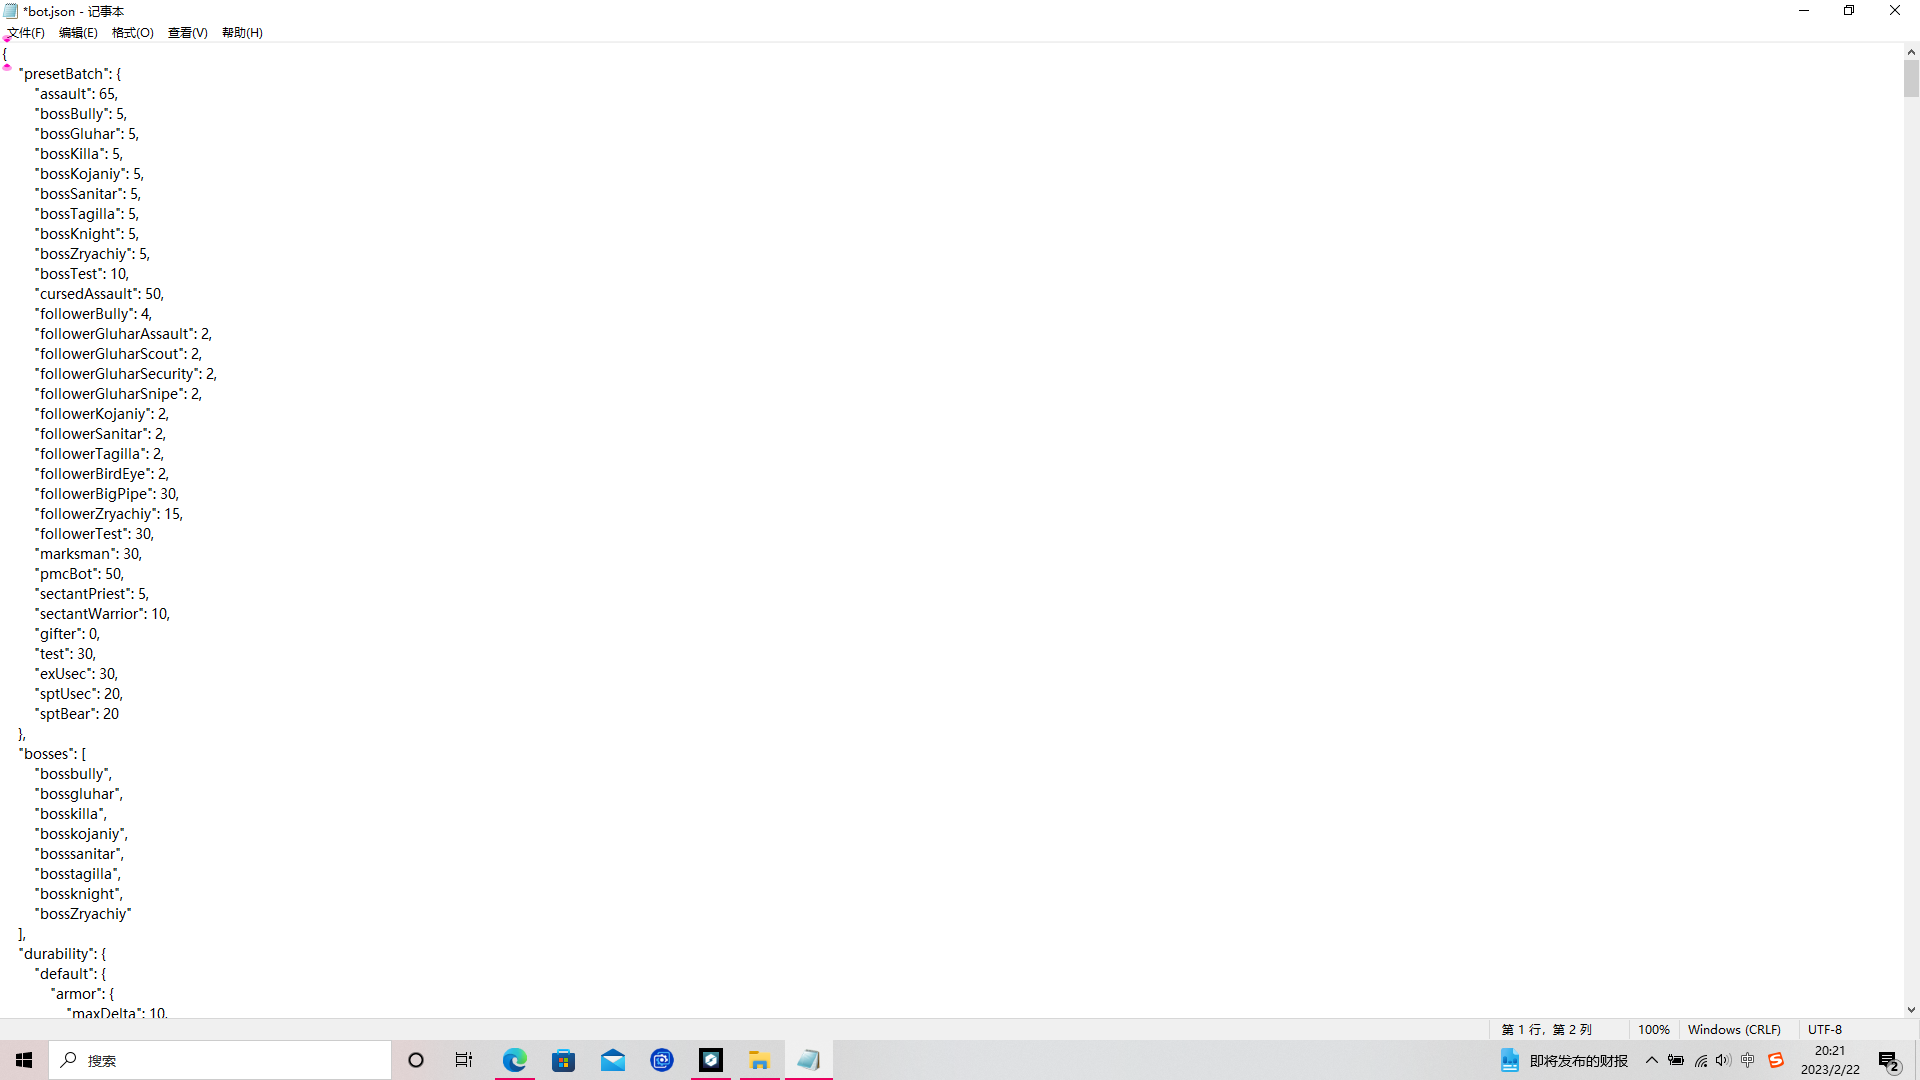The width and height of the screenshot is (1920, 1080).
Task: Open the 格式(O) menu
Action: click(133, 33)
